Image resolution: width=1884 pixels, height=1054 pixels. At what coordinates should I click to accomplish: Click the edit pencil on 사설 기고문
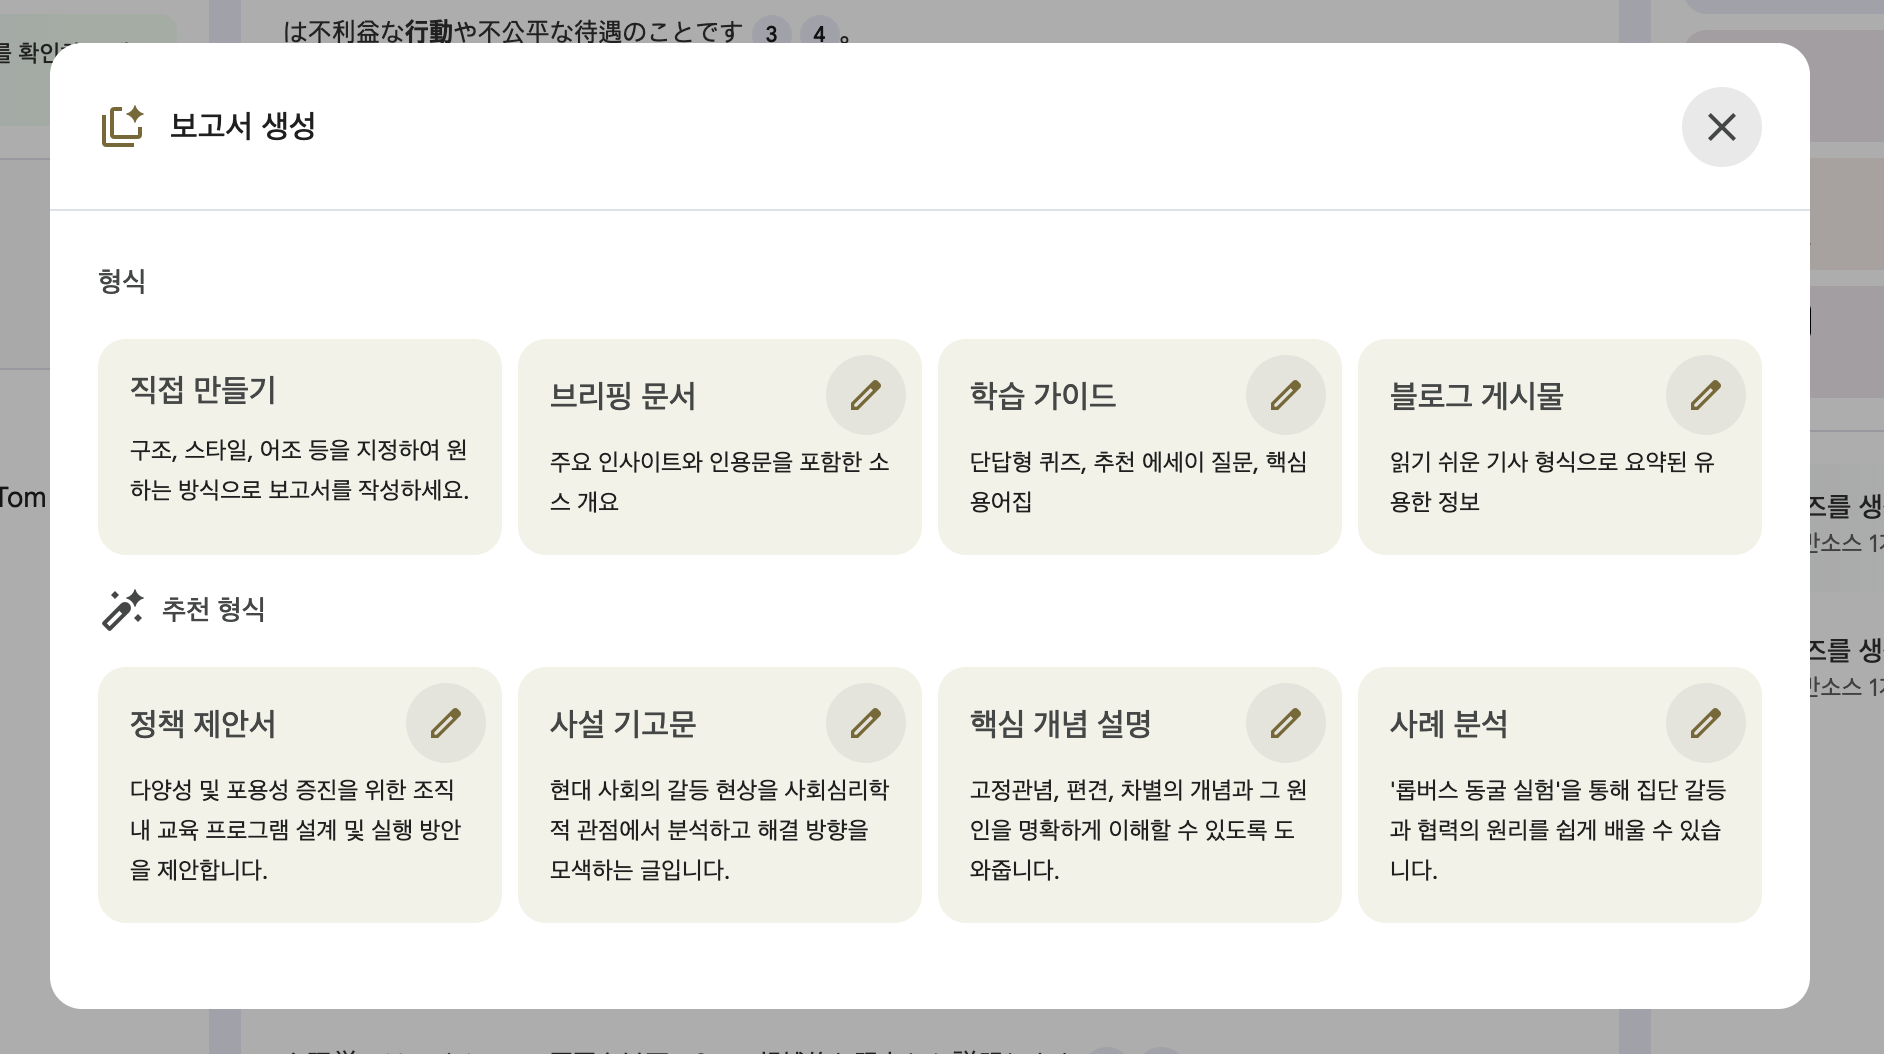click(865, 723)
